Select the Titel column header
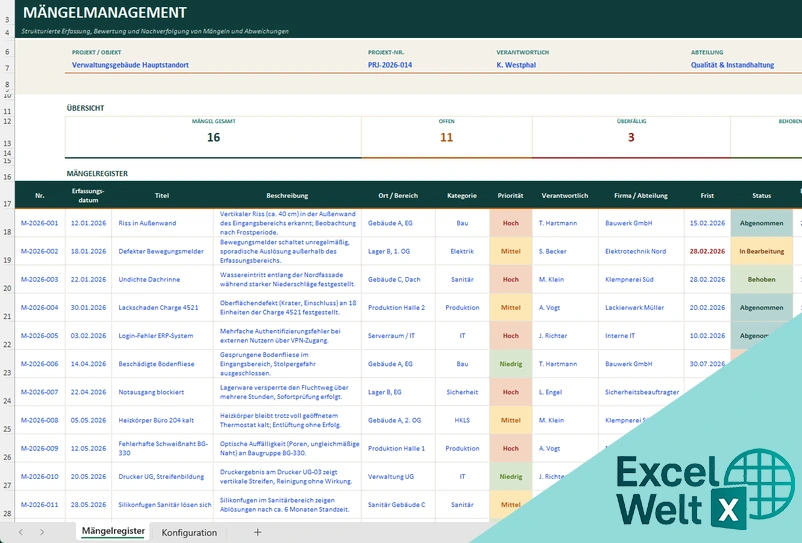Viewport: 802px width, 543px height. (162, 195)
